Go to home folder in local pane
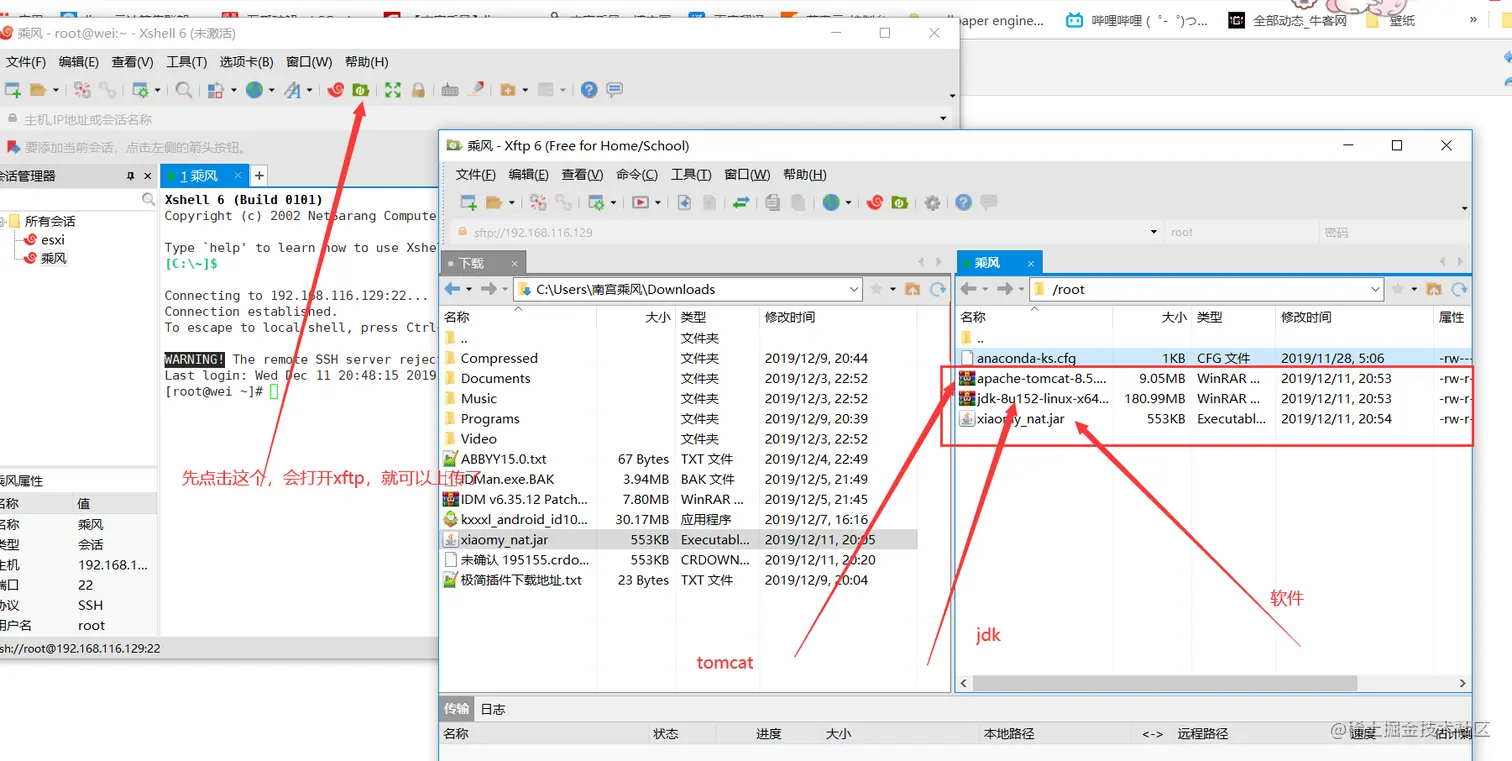 (912, 289)
